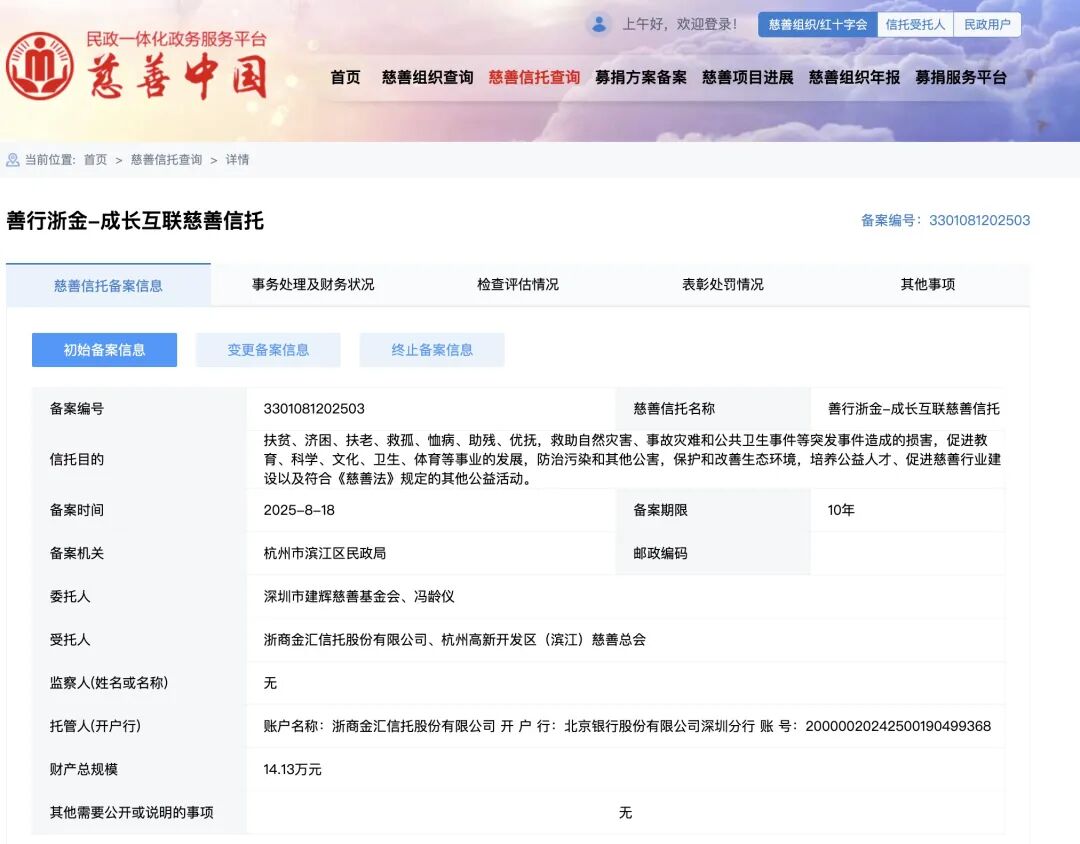The image size is (1080, 844).
Task: Click the 监察人 value 无
Action: pyautogui.click(x=270, y=683)
